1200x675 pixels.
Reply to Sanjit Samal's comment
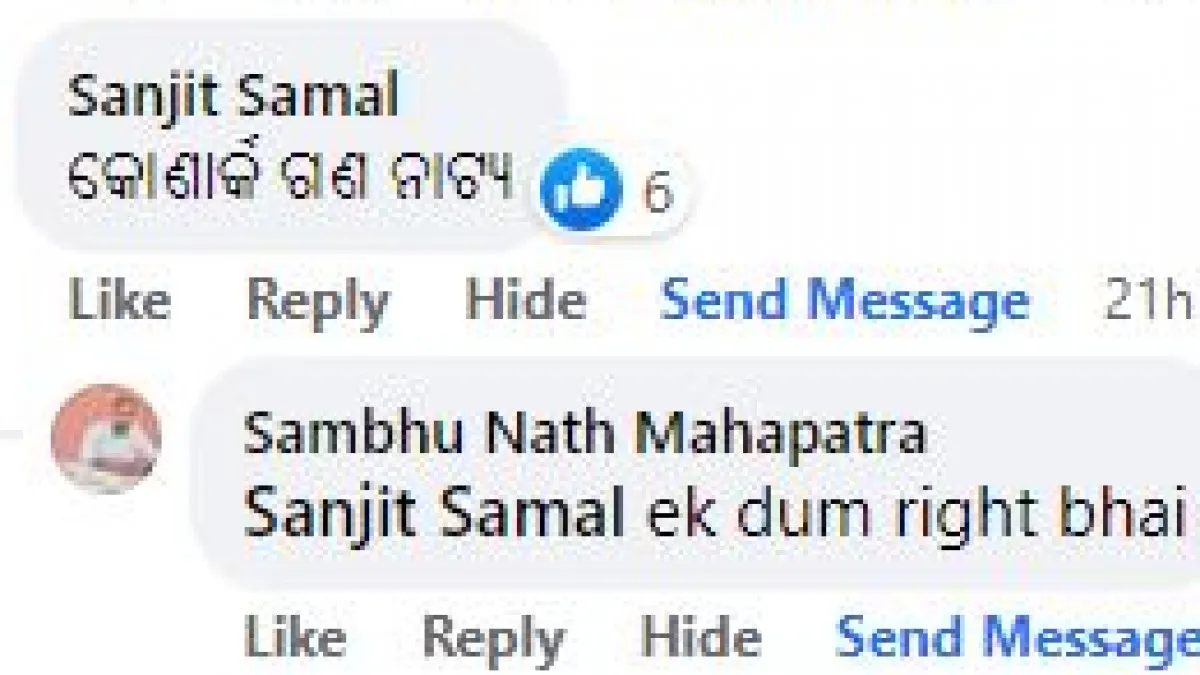317,299
